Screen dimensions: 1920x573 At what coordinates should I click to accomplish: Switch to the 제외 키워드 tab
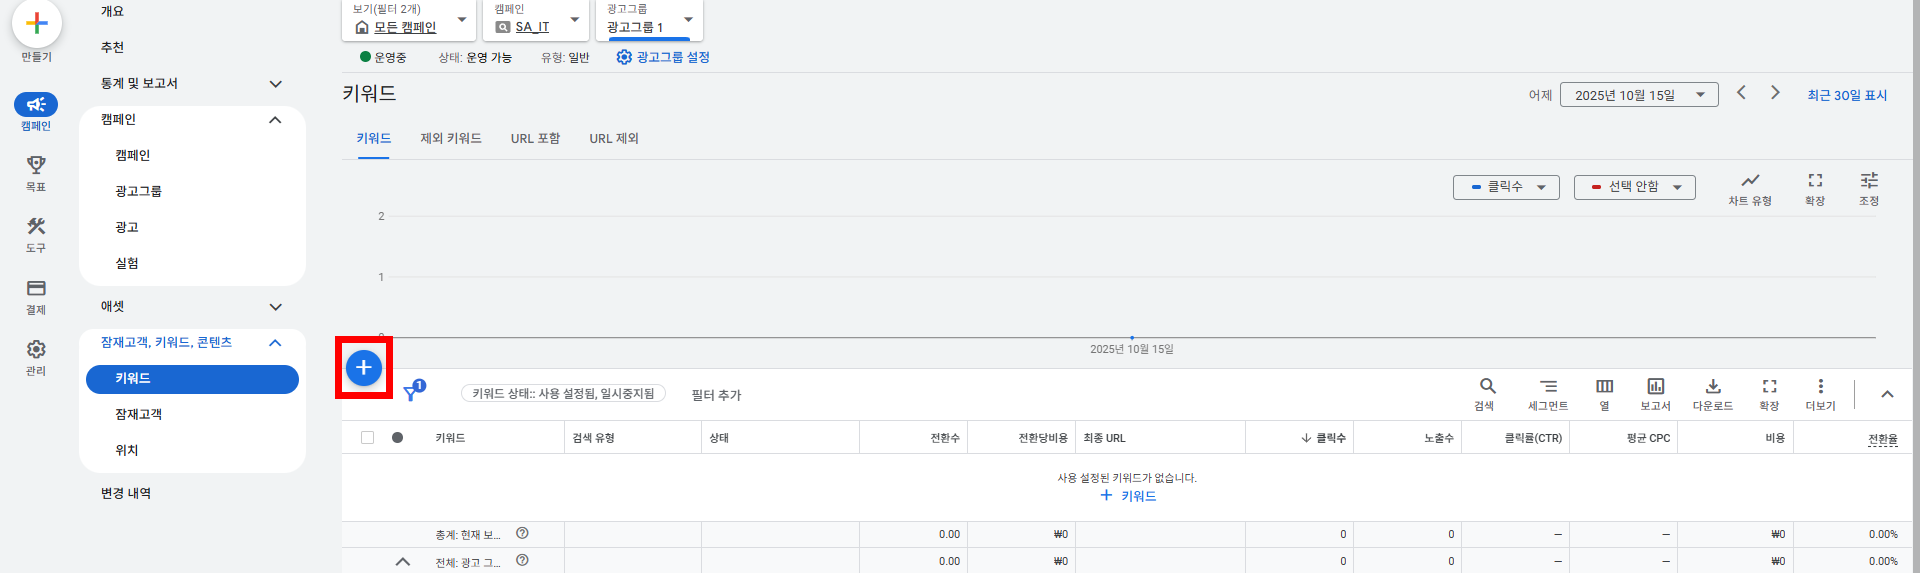450,139
